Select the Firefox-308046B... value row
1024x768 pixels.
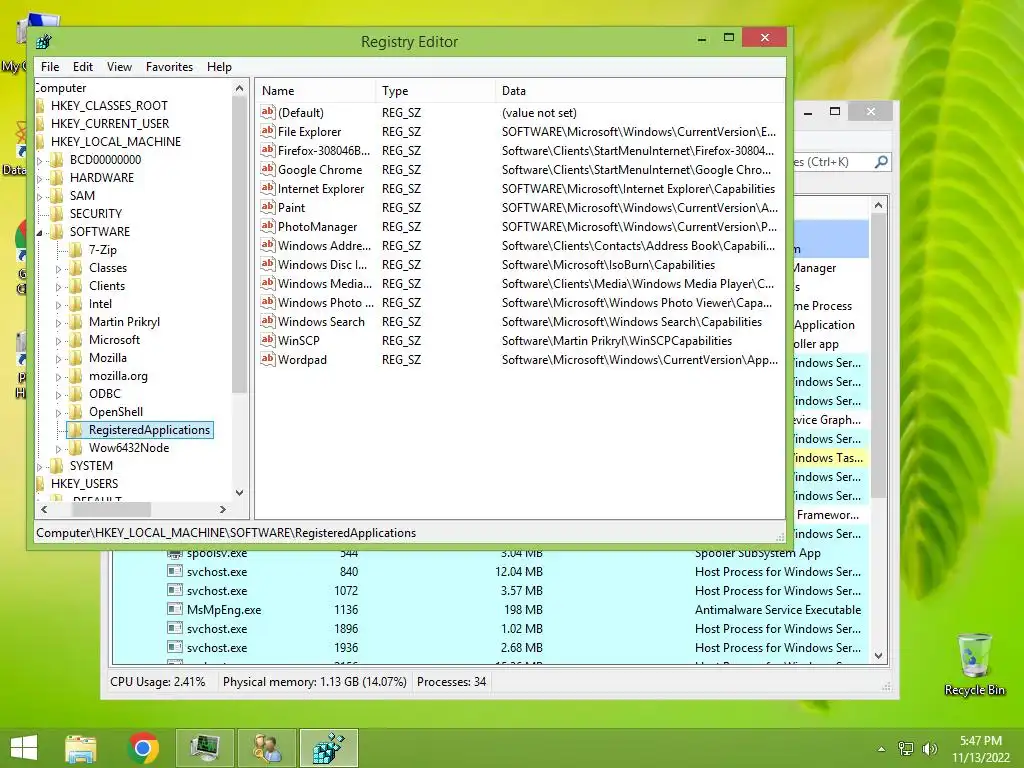tap(519, 150)
